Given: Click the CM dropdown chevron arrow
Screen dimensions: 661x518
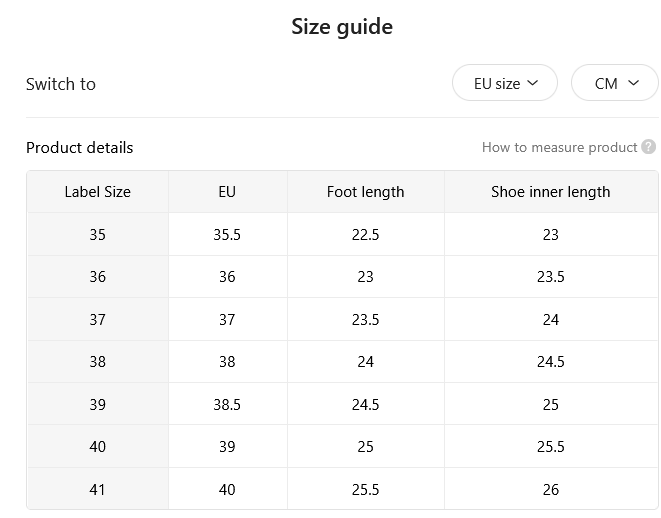Looking at the screenshot, I should click(633, 83).
